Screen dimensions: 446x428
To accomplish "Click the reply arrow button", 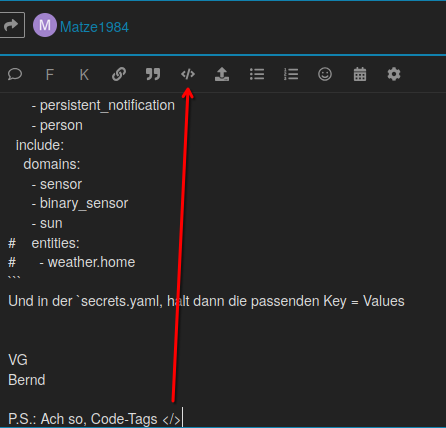I will pos(11,25).
